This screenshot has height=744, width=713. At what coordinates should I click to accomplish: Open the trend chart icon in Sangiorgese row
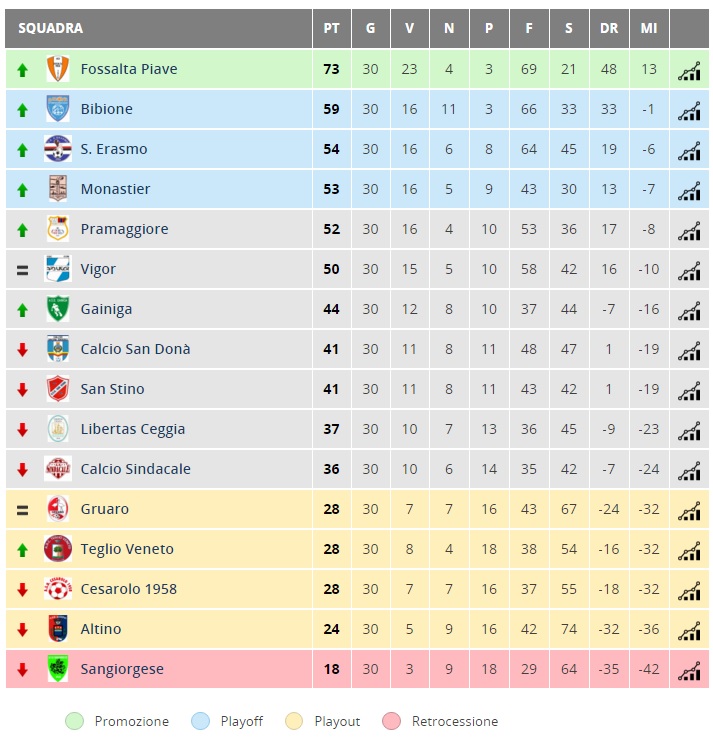pos(689,670)
